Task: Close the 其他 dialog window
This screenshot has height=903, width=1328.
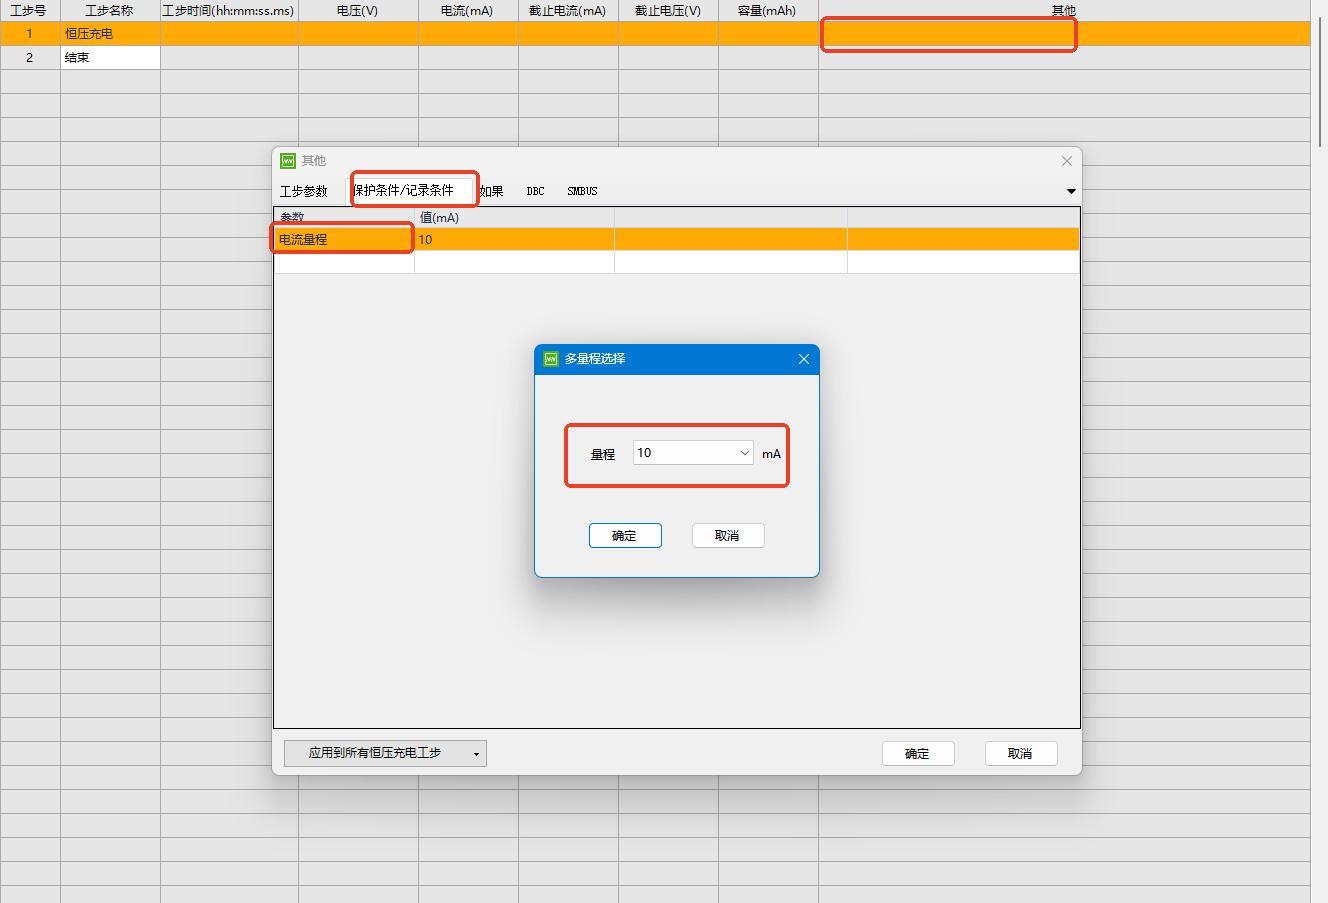Action: (1066, 161)
